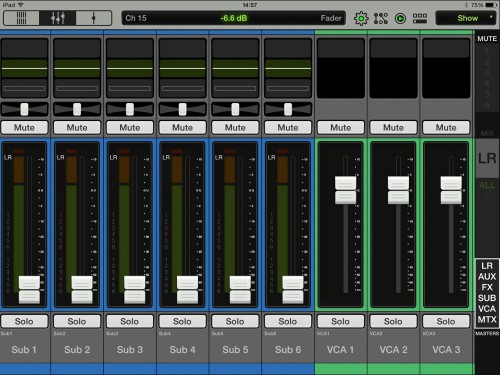Open the settings gear icon
Viewport: 500px width, 375px height.
pyautogui.click(x=361, y=18)
